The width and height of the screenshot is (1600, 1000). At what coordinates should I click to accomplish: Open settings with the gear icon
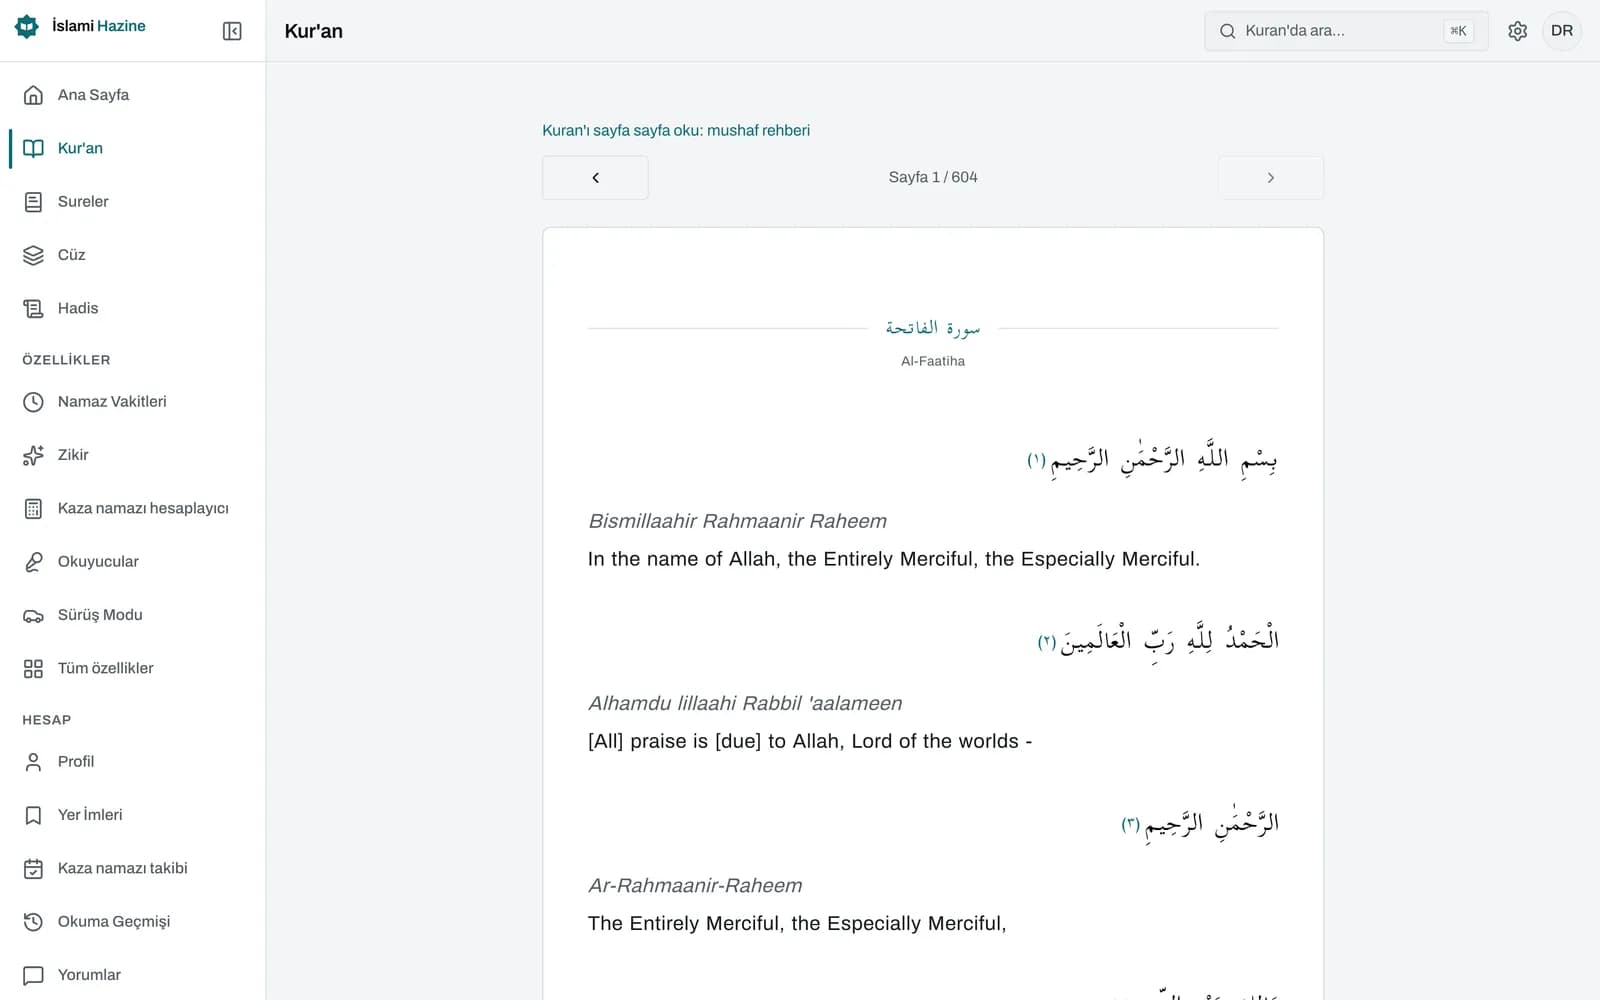coord(1517,31)
